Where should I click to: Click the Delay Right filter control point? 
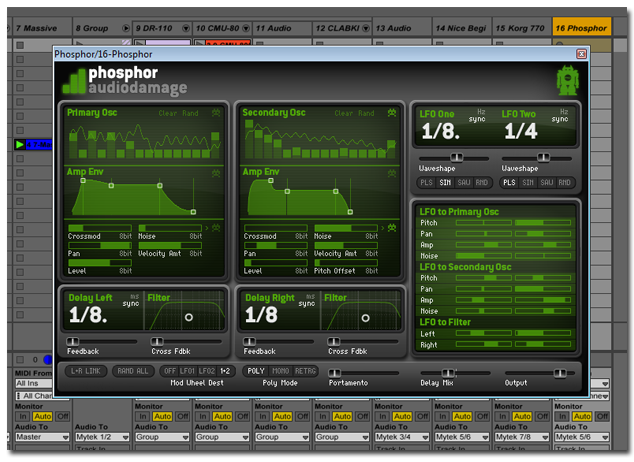[366, 318]
